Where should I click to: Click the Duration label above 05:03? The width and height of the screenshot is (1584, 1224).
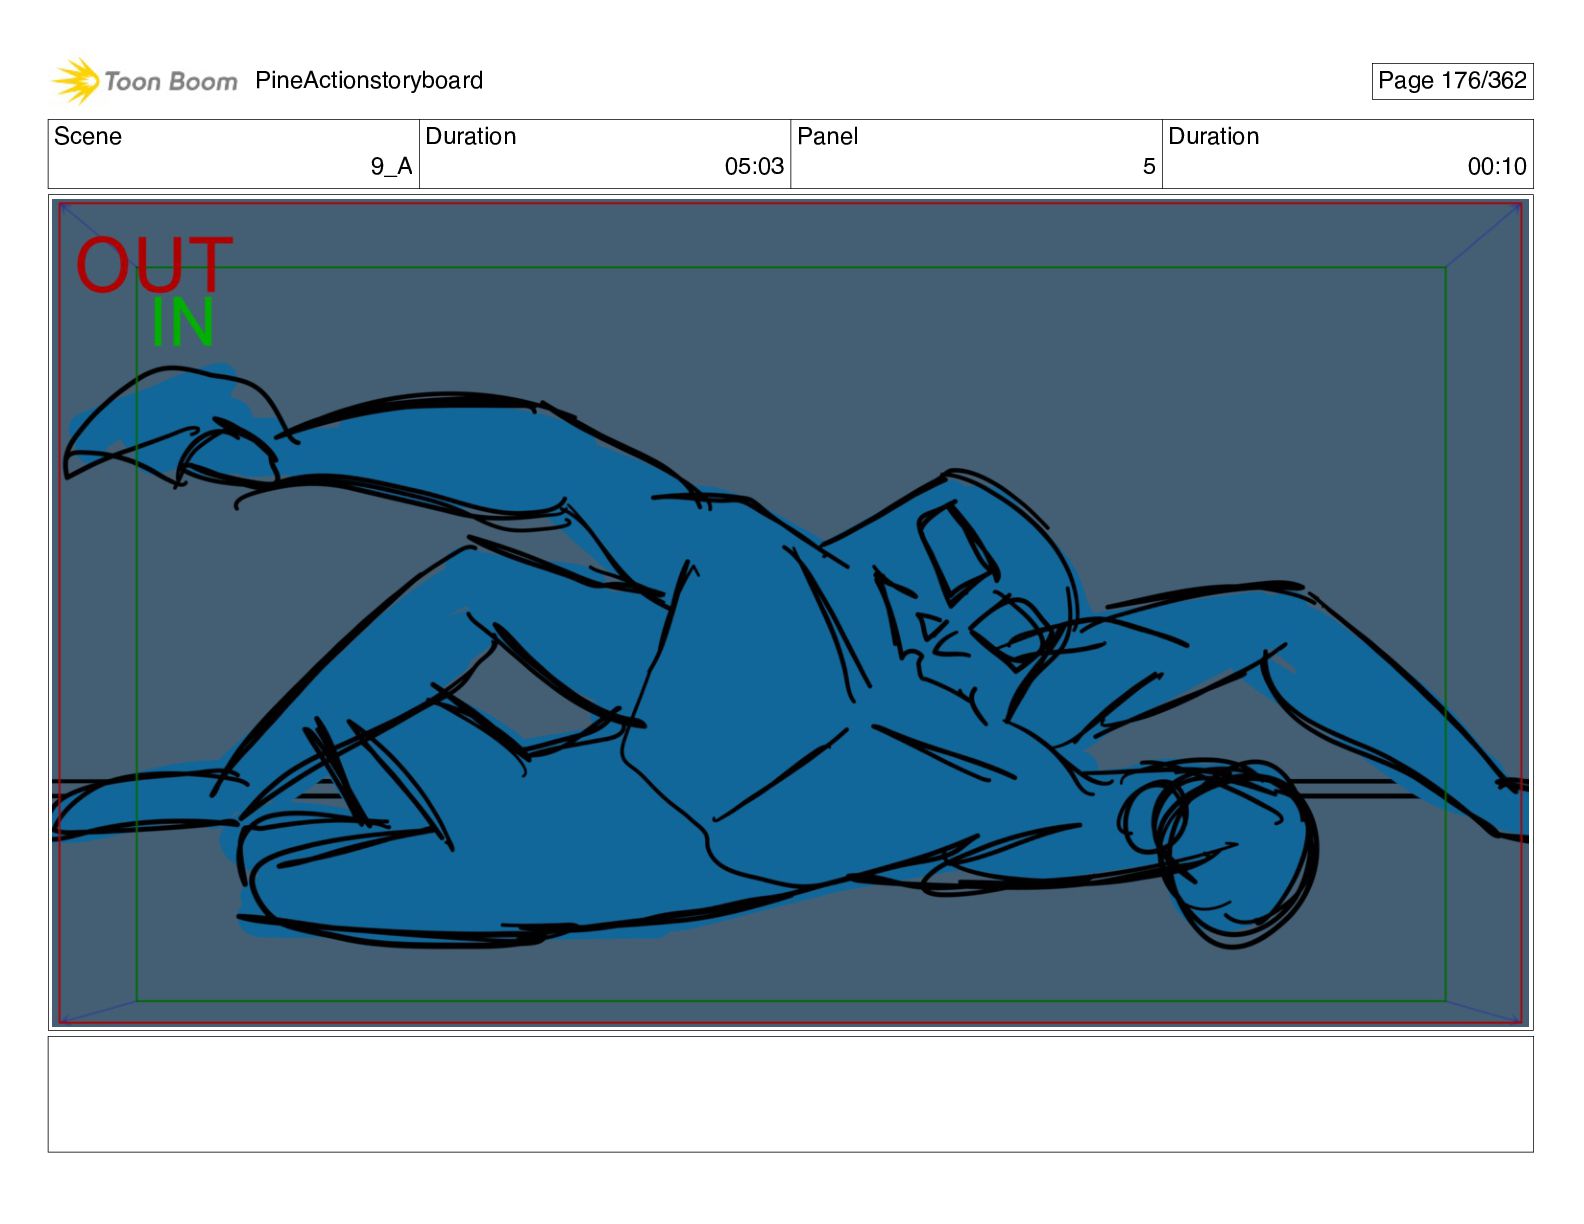point(471,137)
